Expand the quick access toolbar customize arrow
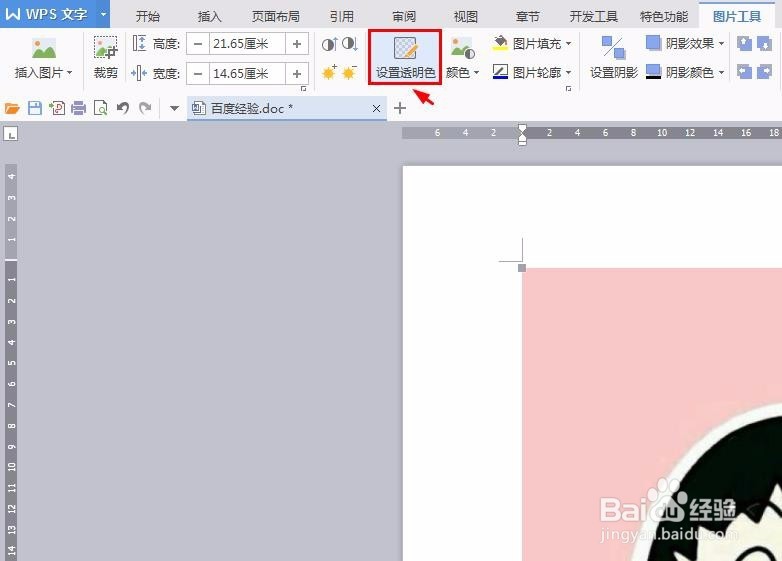The image size is (782, 561). pos(174,108)
